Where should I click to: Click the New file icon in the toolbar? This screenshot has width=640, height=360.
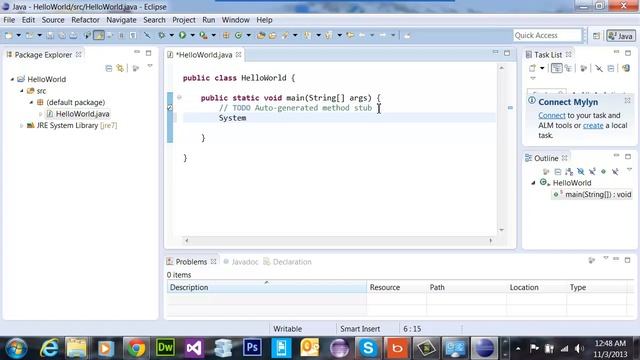(9, 36)
